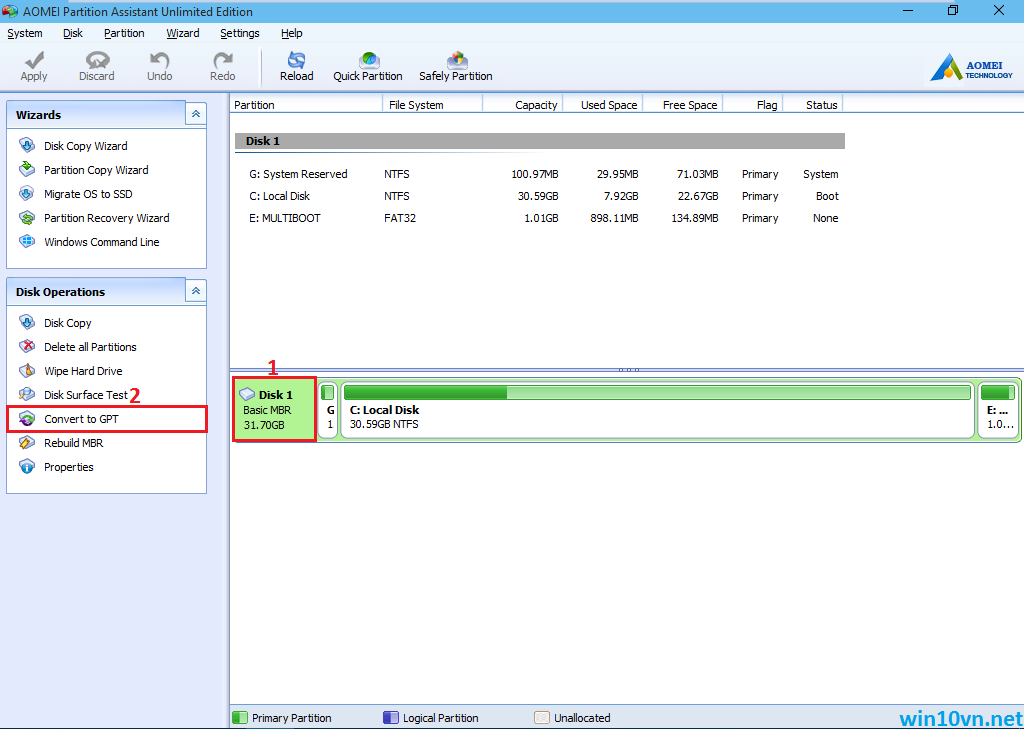Viewport: 1024px width, 729px height.
Task: Launch the Disk Copy Wizard
Action: point(85,146)
